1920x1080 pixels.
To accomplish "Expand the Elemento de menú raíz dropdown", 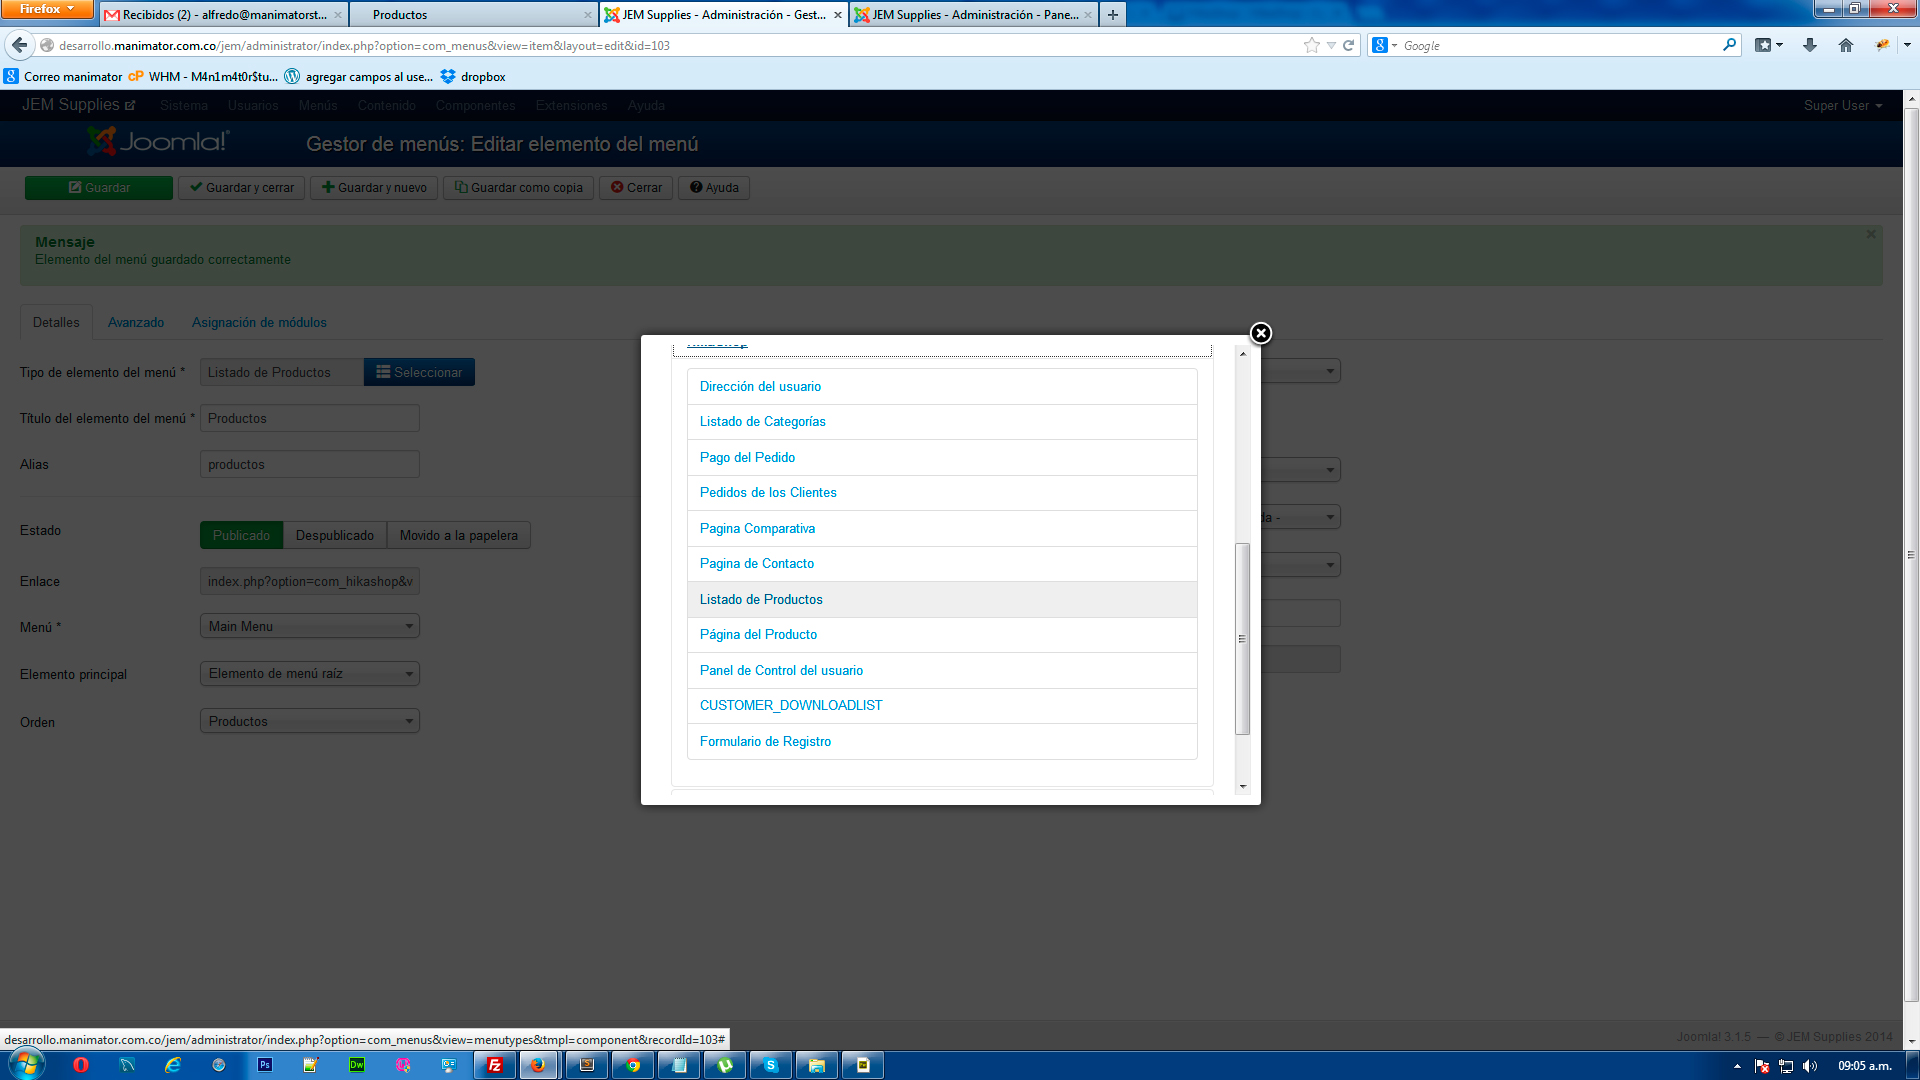I will (x=309, y=673).
